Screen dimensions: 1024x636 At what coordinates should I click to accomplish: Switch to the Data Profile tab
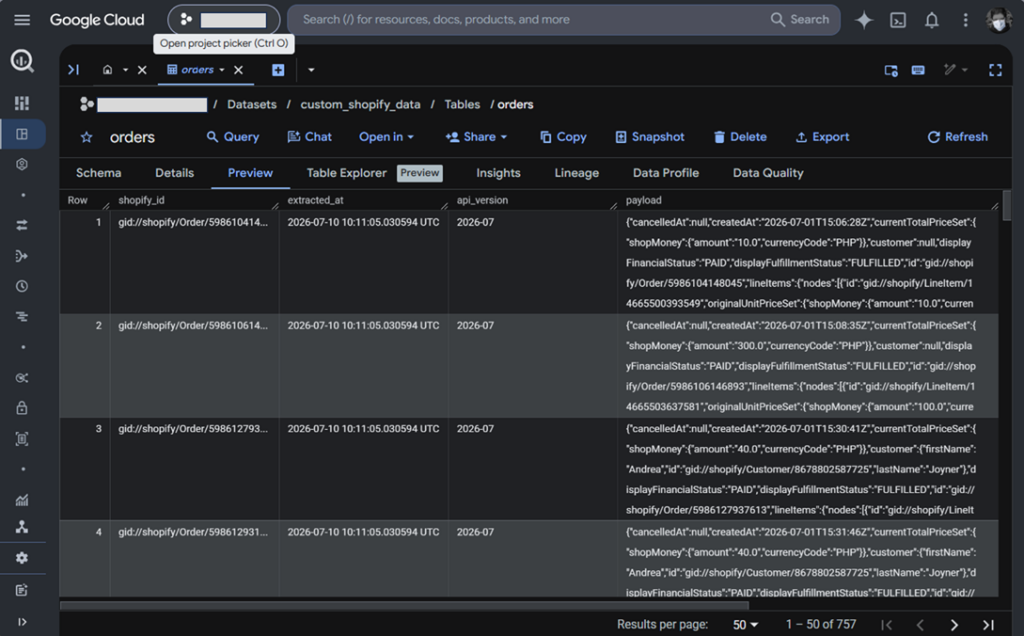tap(665, 173)
